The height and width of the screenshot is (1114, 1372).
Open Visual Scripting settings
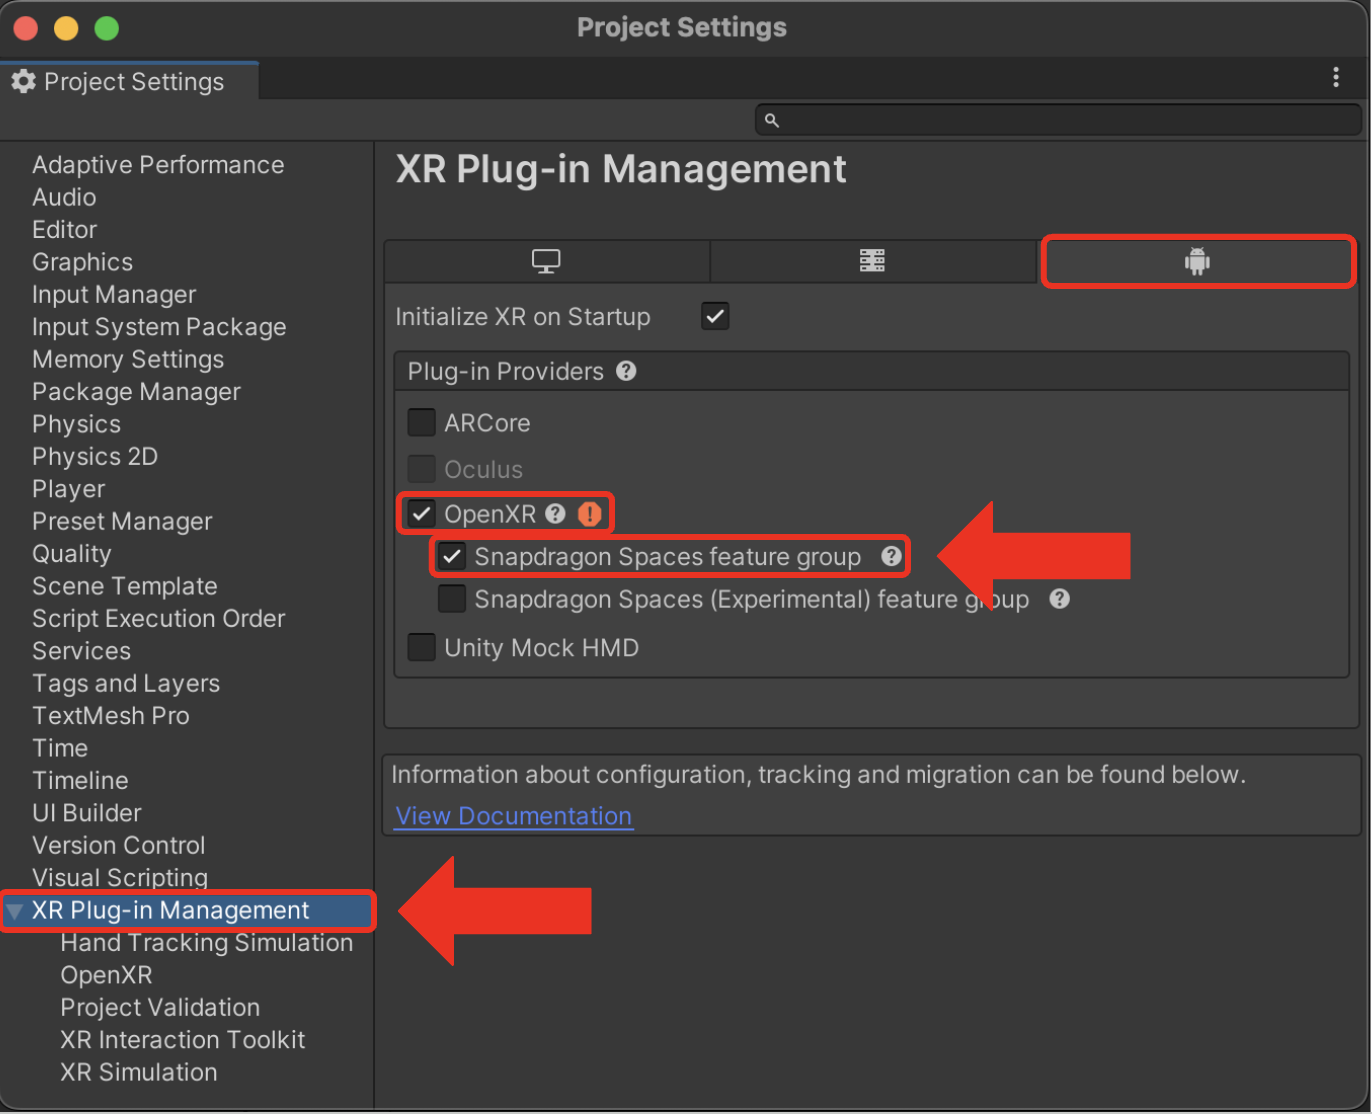(120, 877)
